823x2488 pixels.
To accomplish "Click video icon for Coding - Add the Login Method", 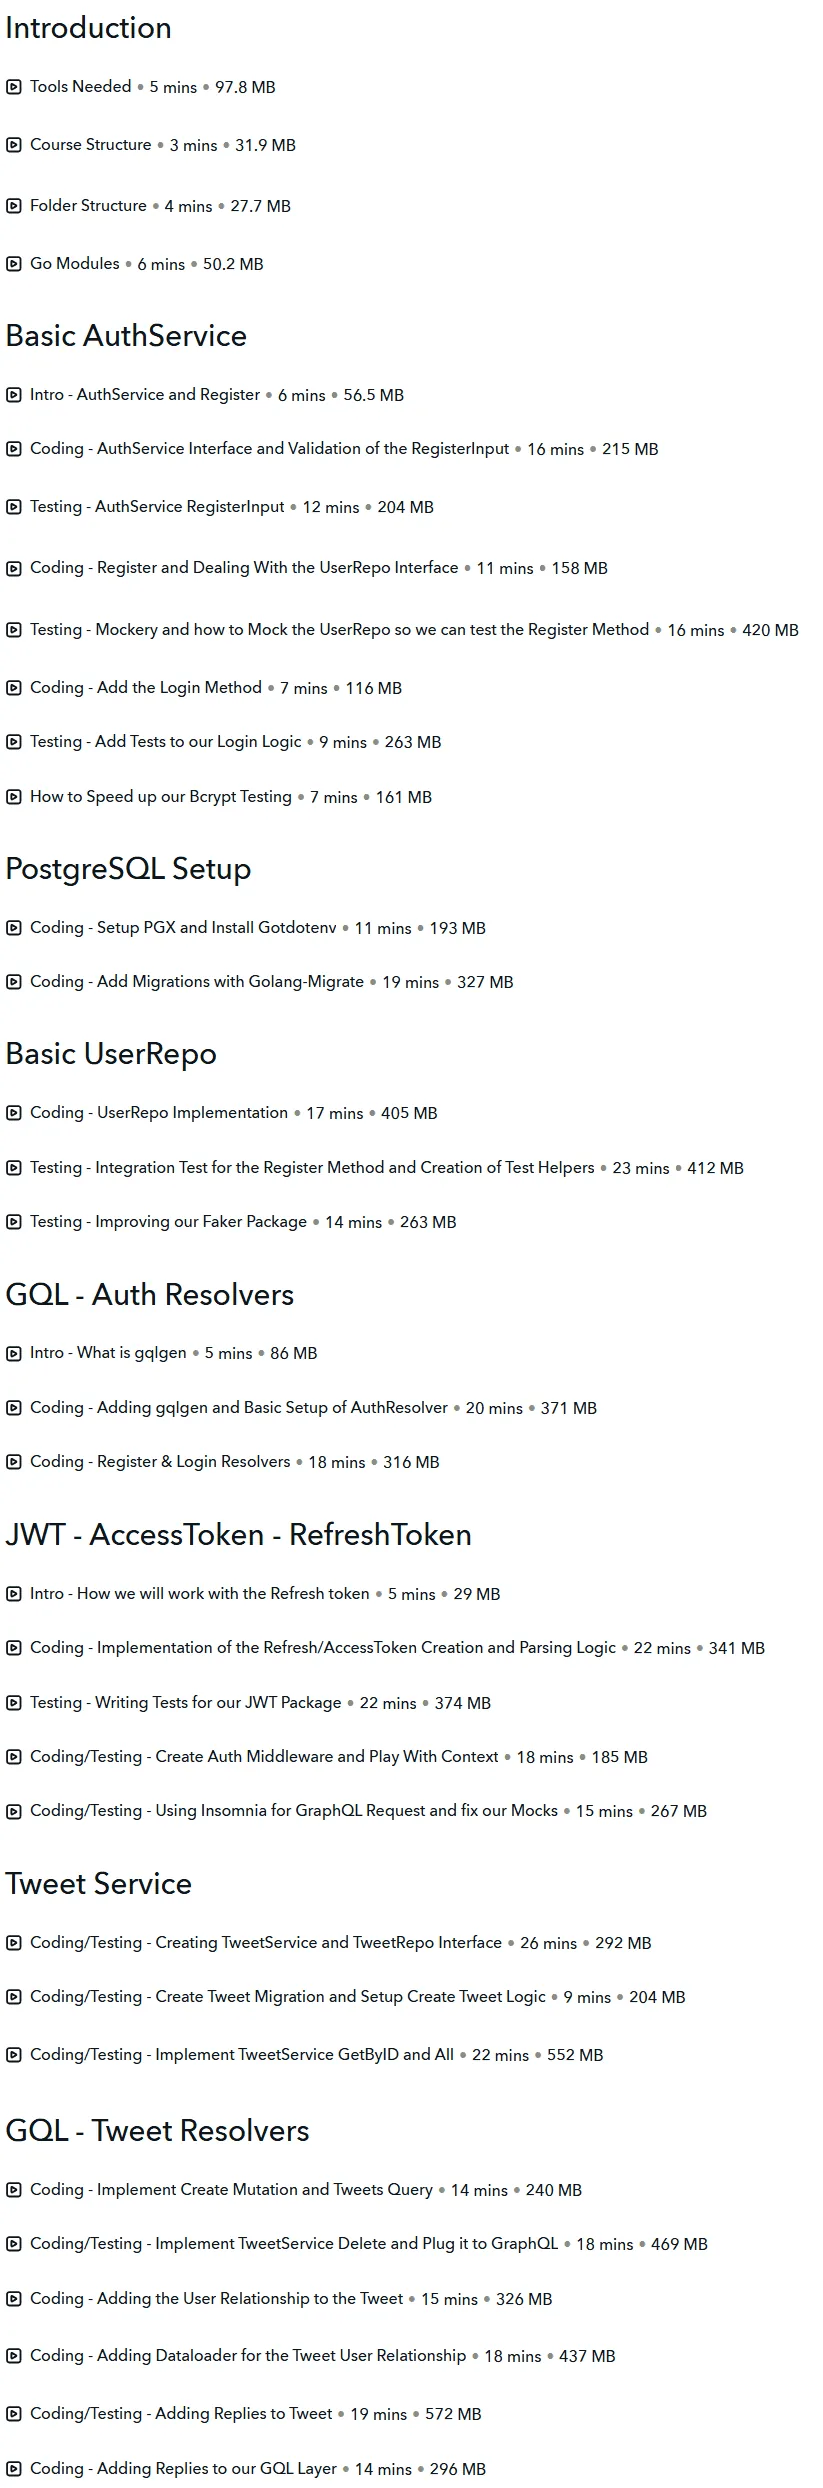I will [x=14, y=688].
